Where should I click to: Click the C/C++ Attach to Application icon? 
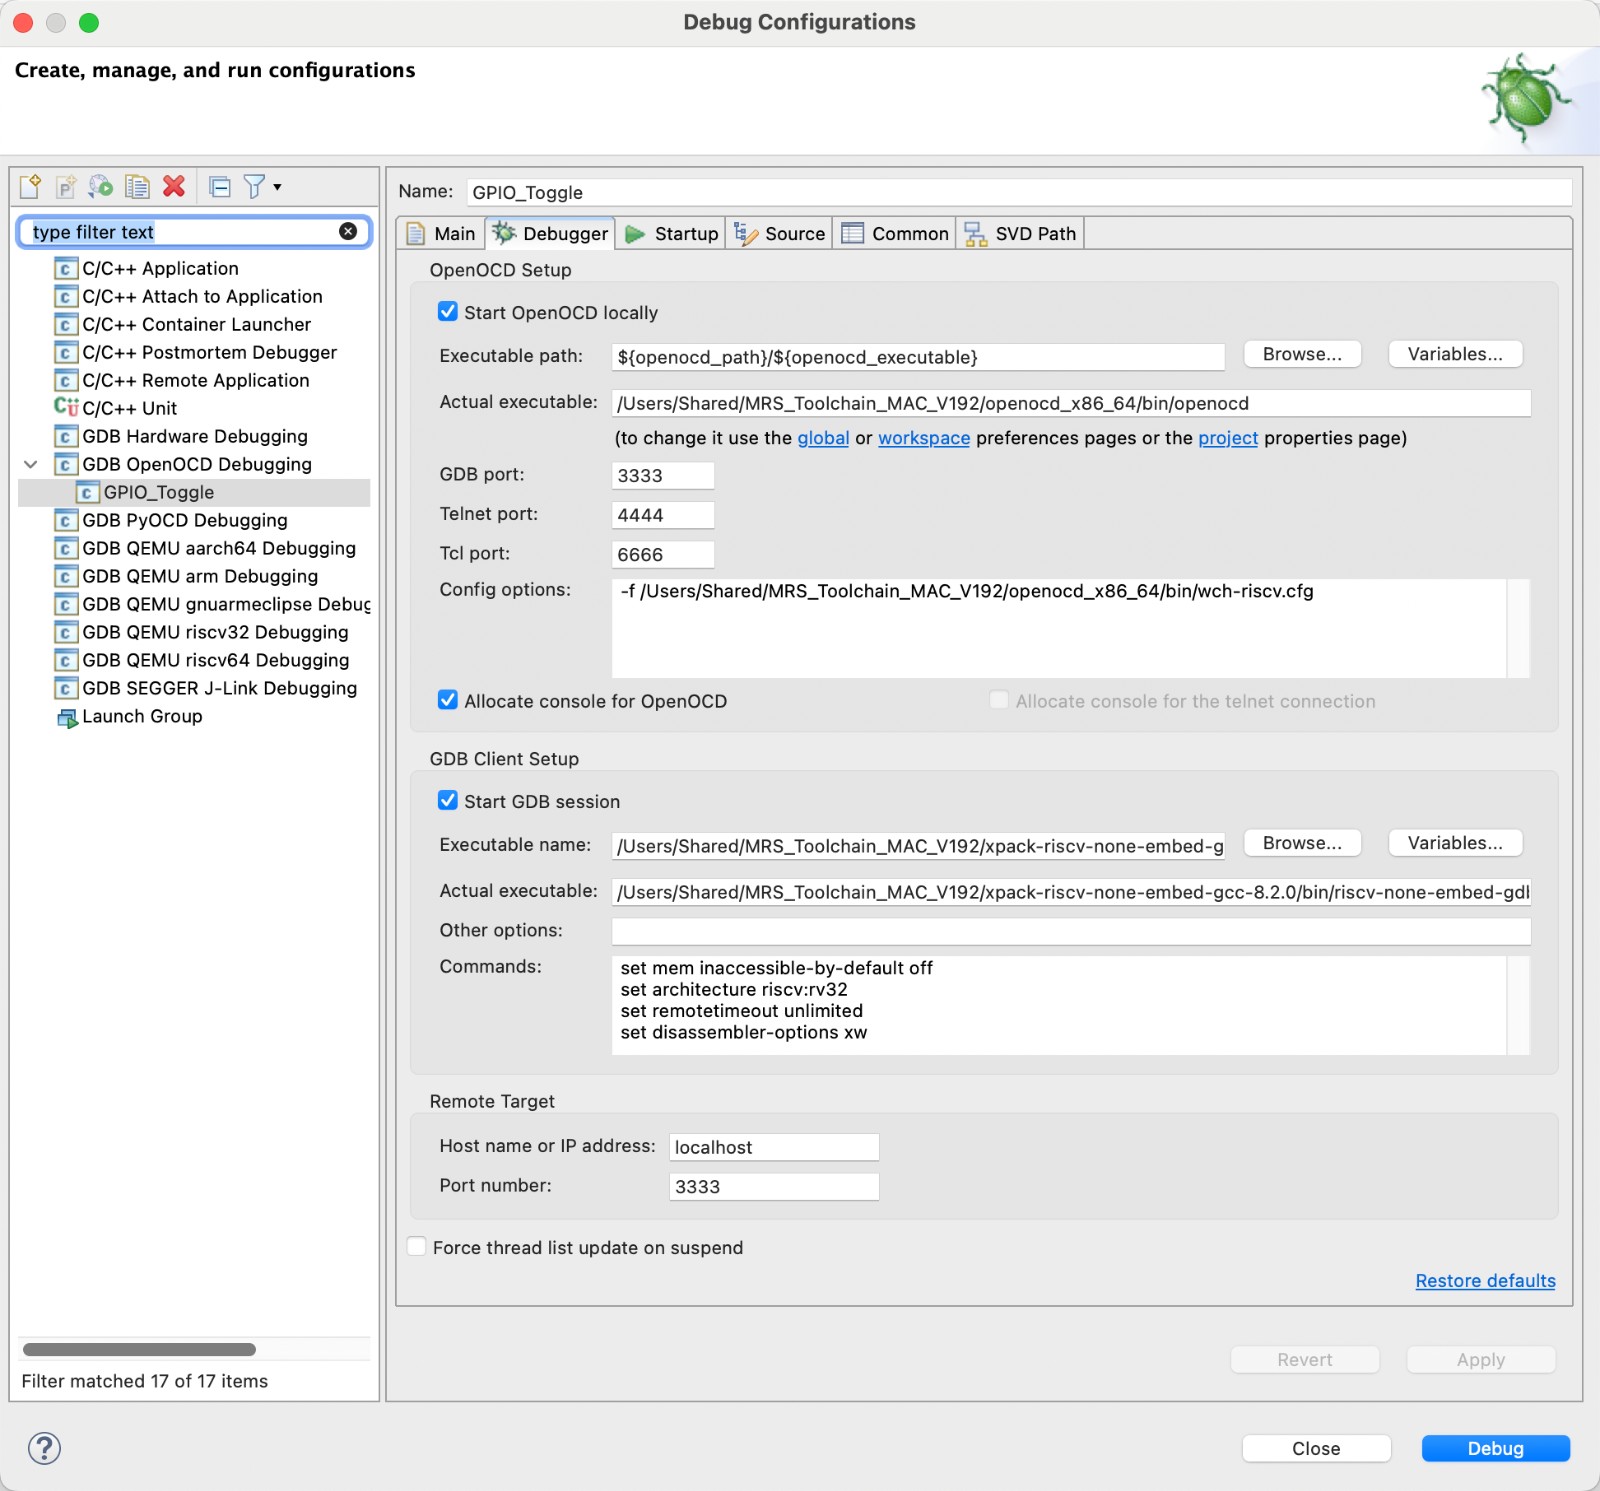click(x=66, y=297)
